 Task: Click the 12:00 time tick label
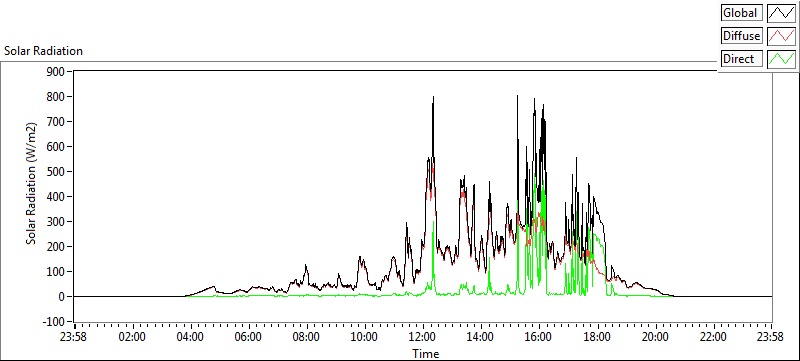coord(423,337)
